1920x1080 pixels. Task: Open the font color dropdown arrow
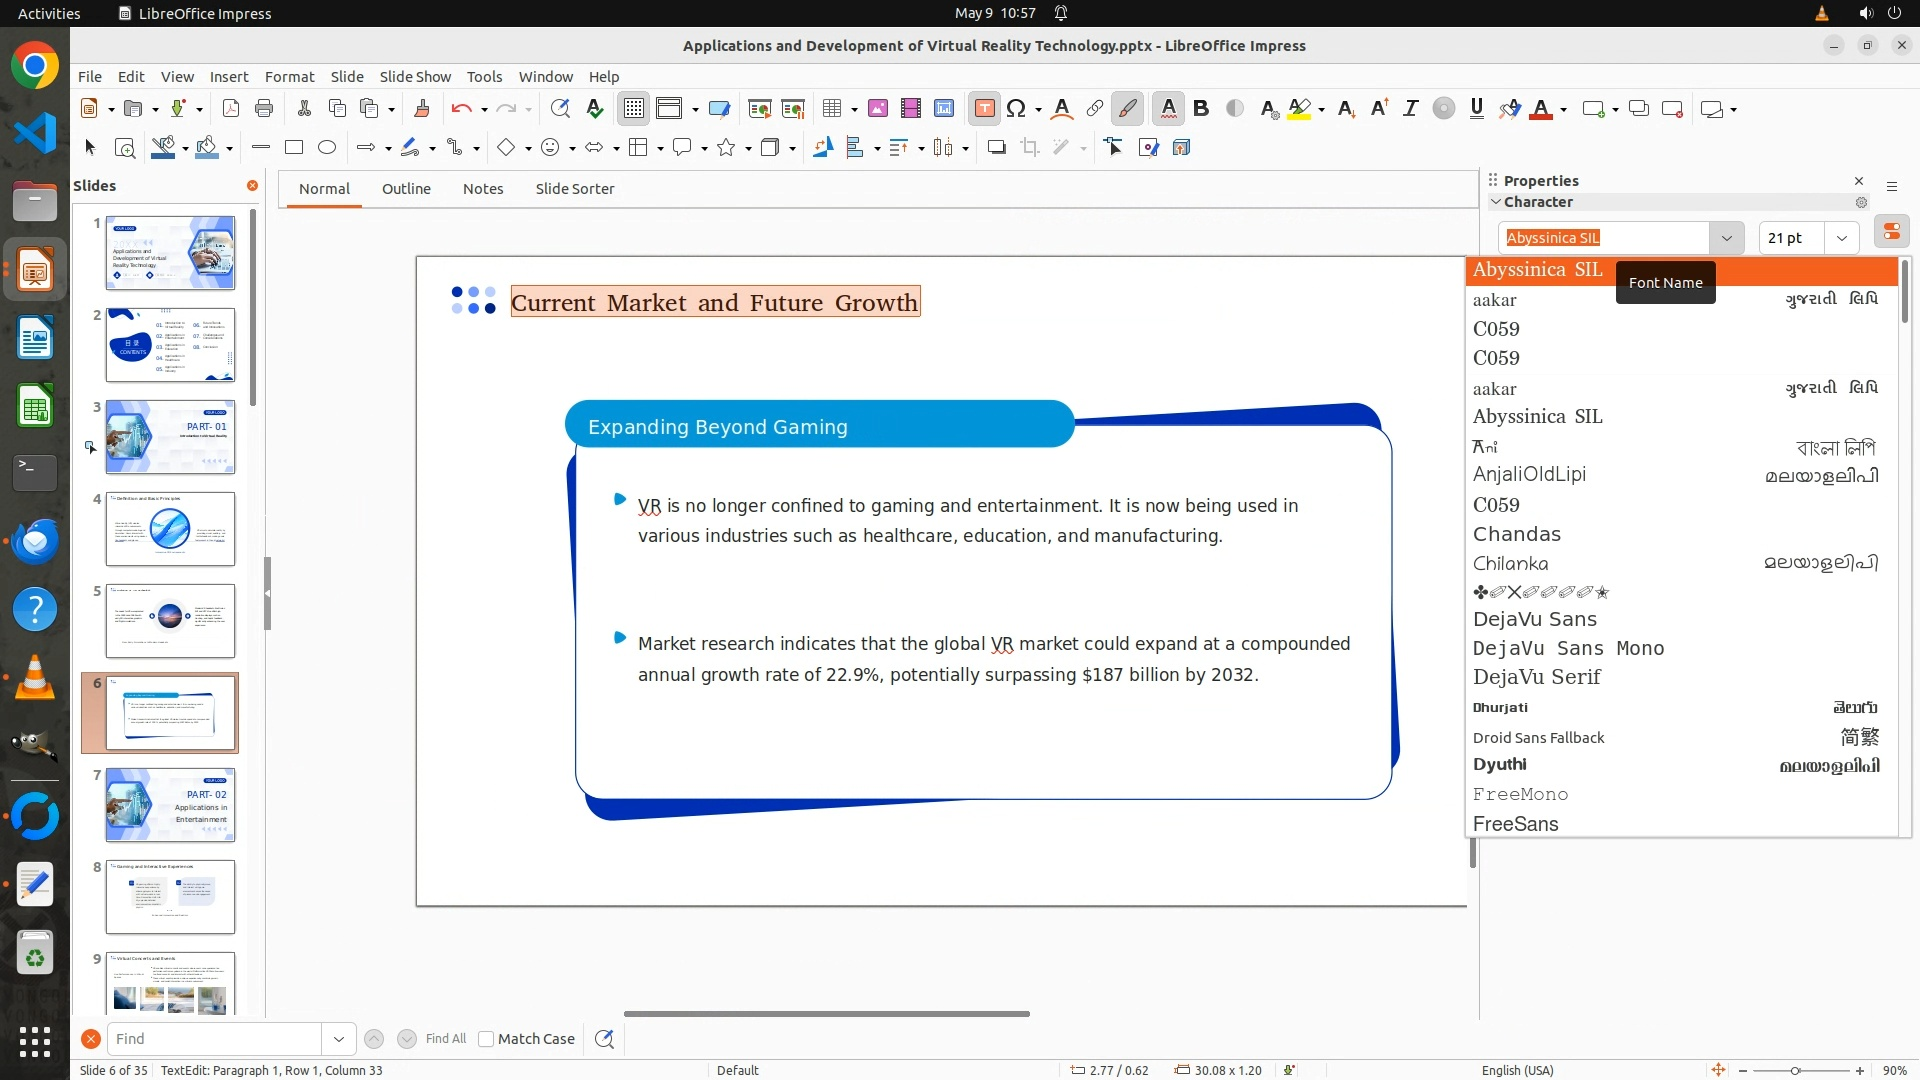pos(1563,109)
